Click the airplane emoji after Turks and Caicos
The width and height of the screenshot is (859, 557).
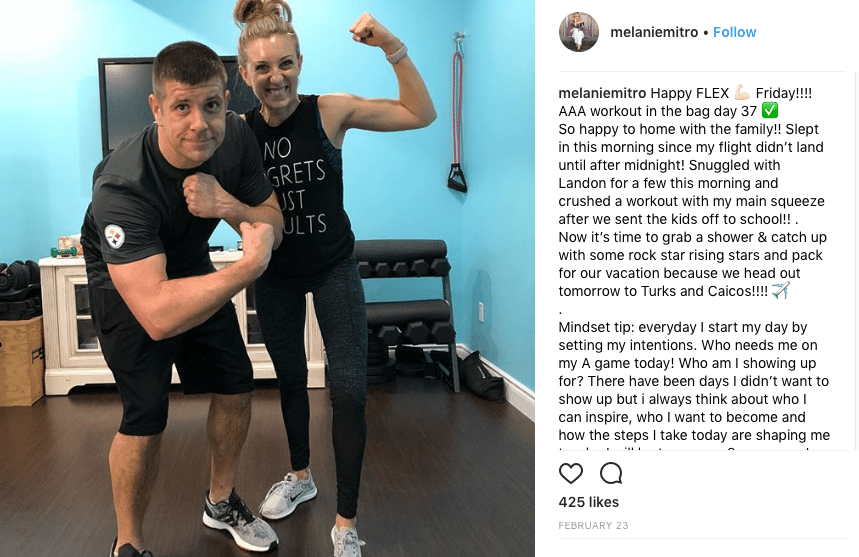click(x=780, y=290)
